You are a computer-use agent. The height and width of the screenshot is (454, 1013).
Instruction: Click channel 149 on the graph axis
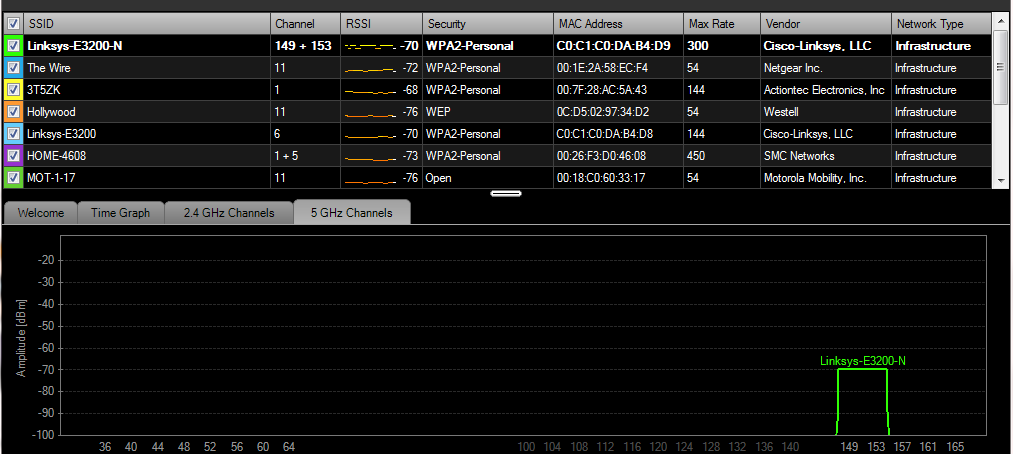[x=849, y=447]
